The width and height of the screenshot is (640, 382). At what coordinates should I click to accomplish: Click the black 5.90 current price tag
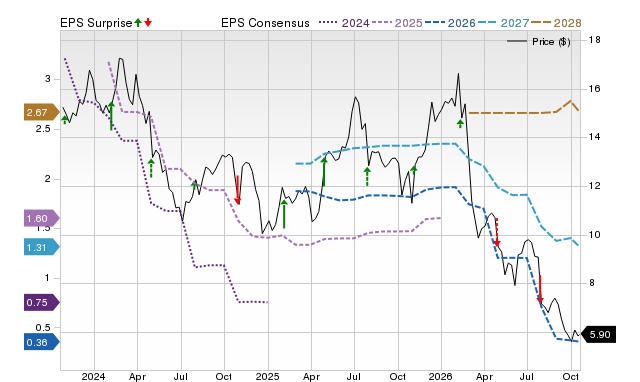coord(598,335)
